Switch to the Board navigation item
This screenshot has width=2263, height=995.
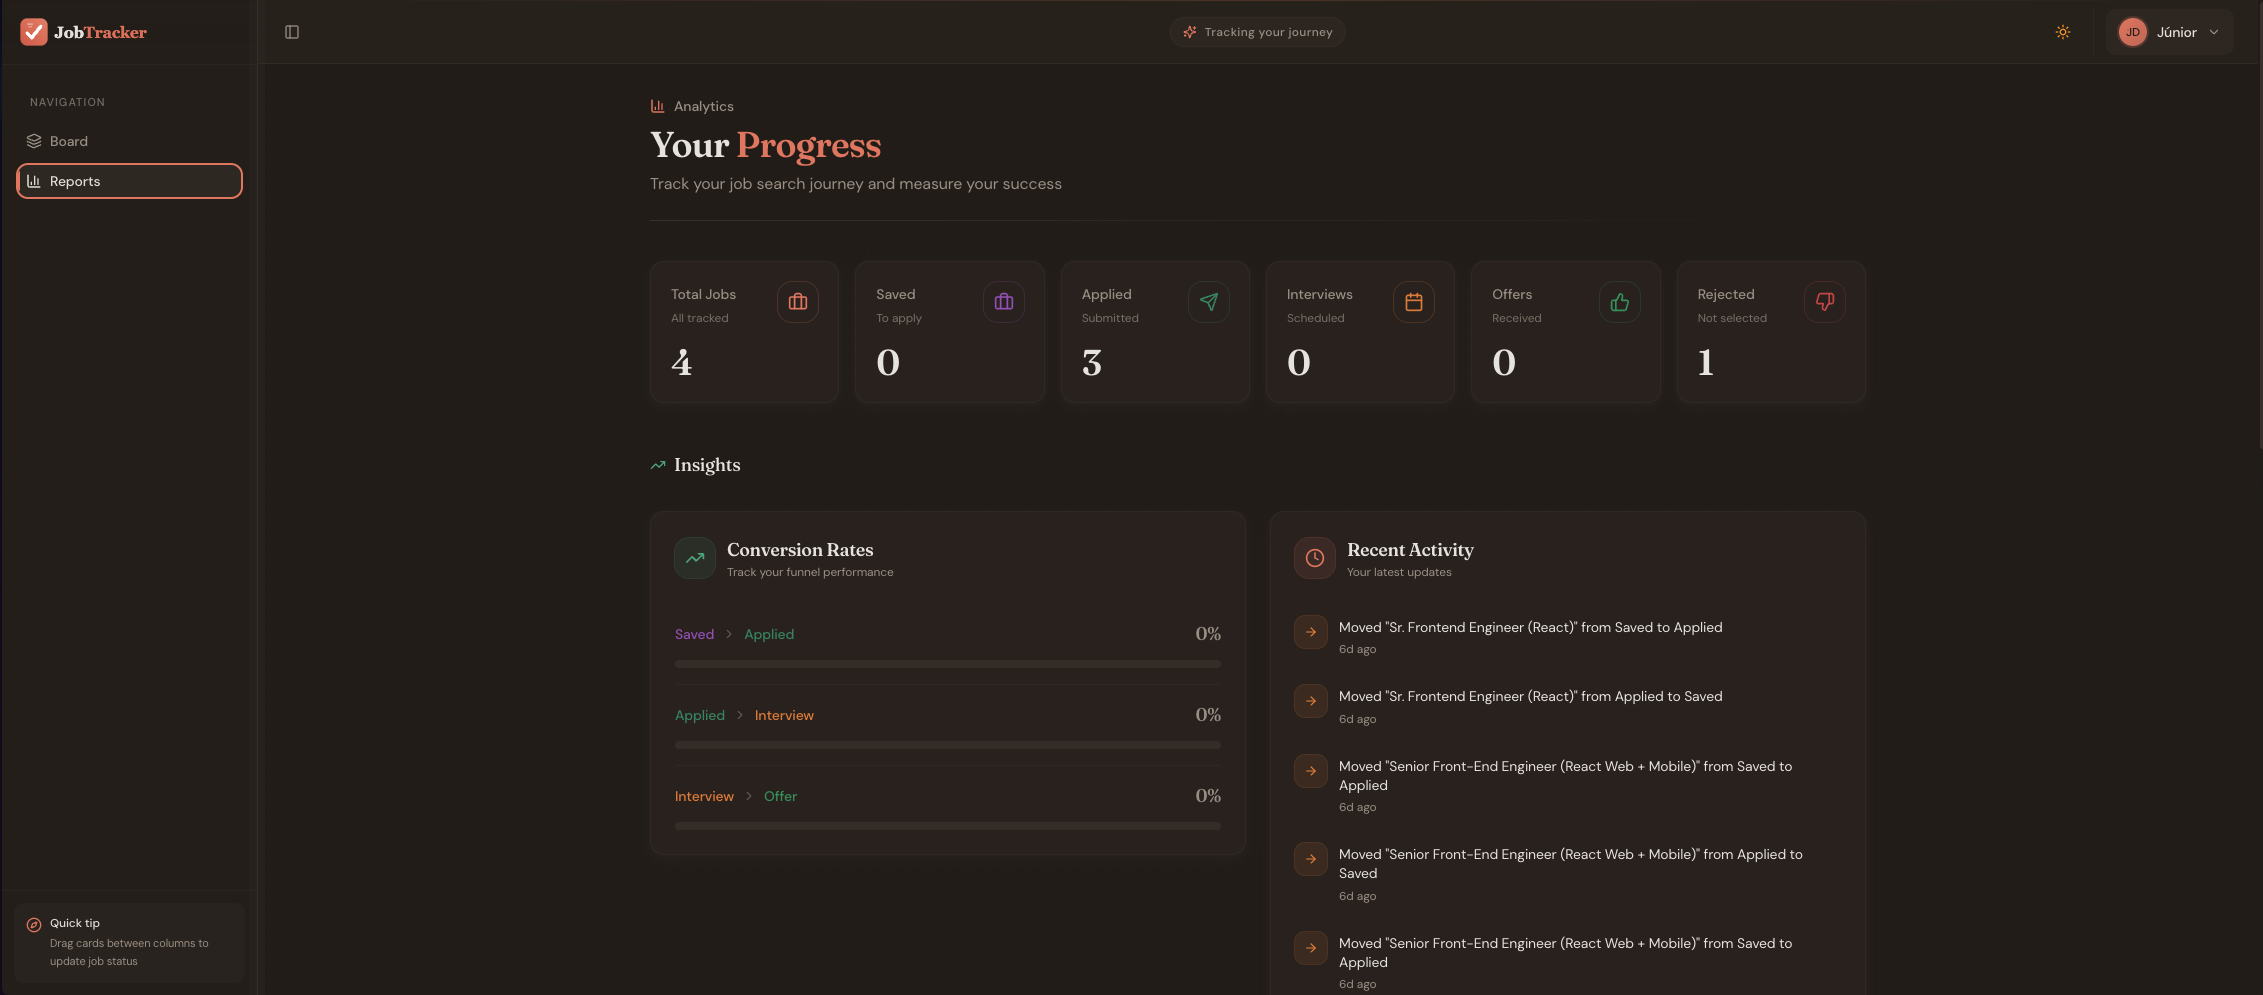click(69, 140)
